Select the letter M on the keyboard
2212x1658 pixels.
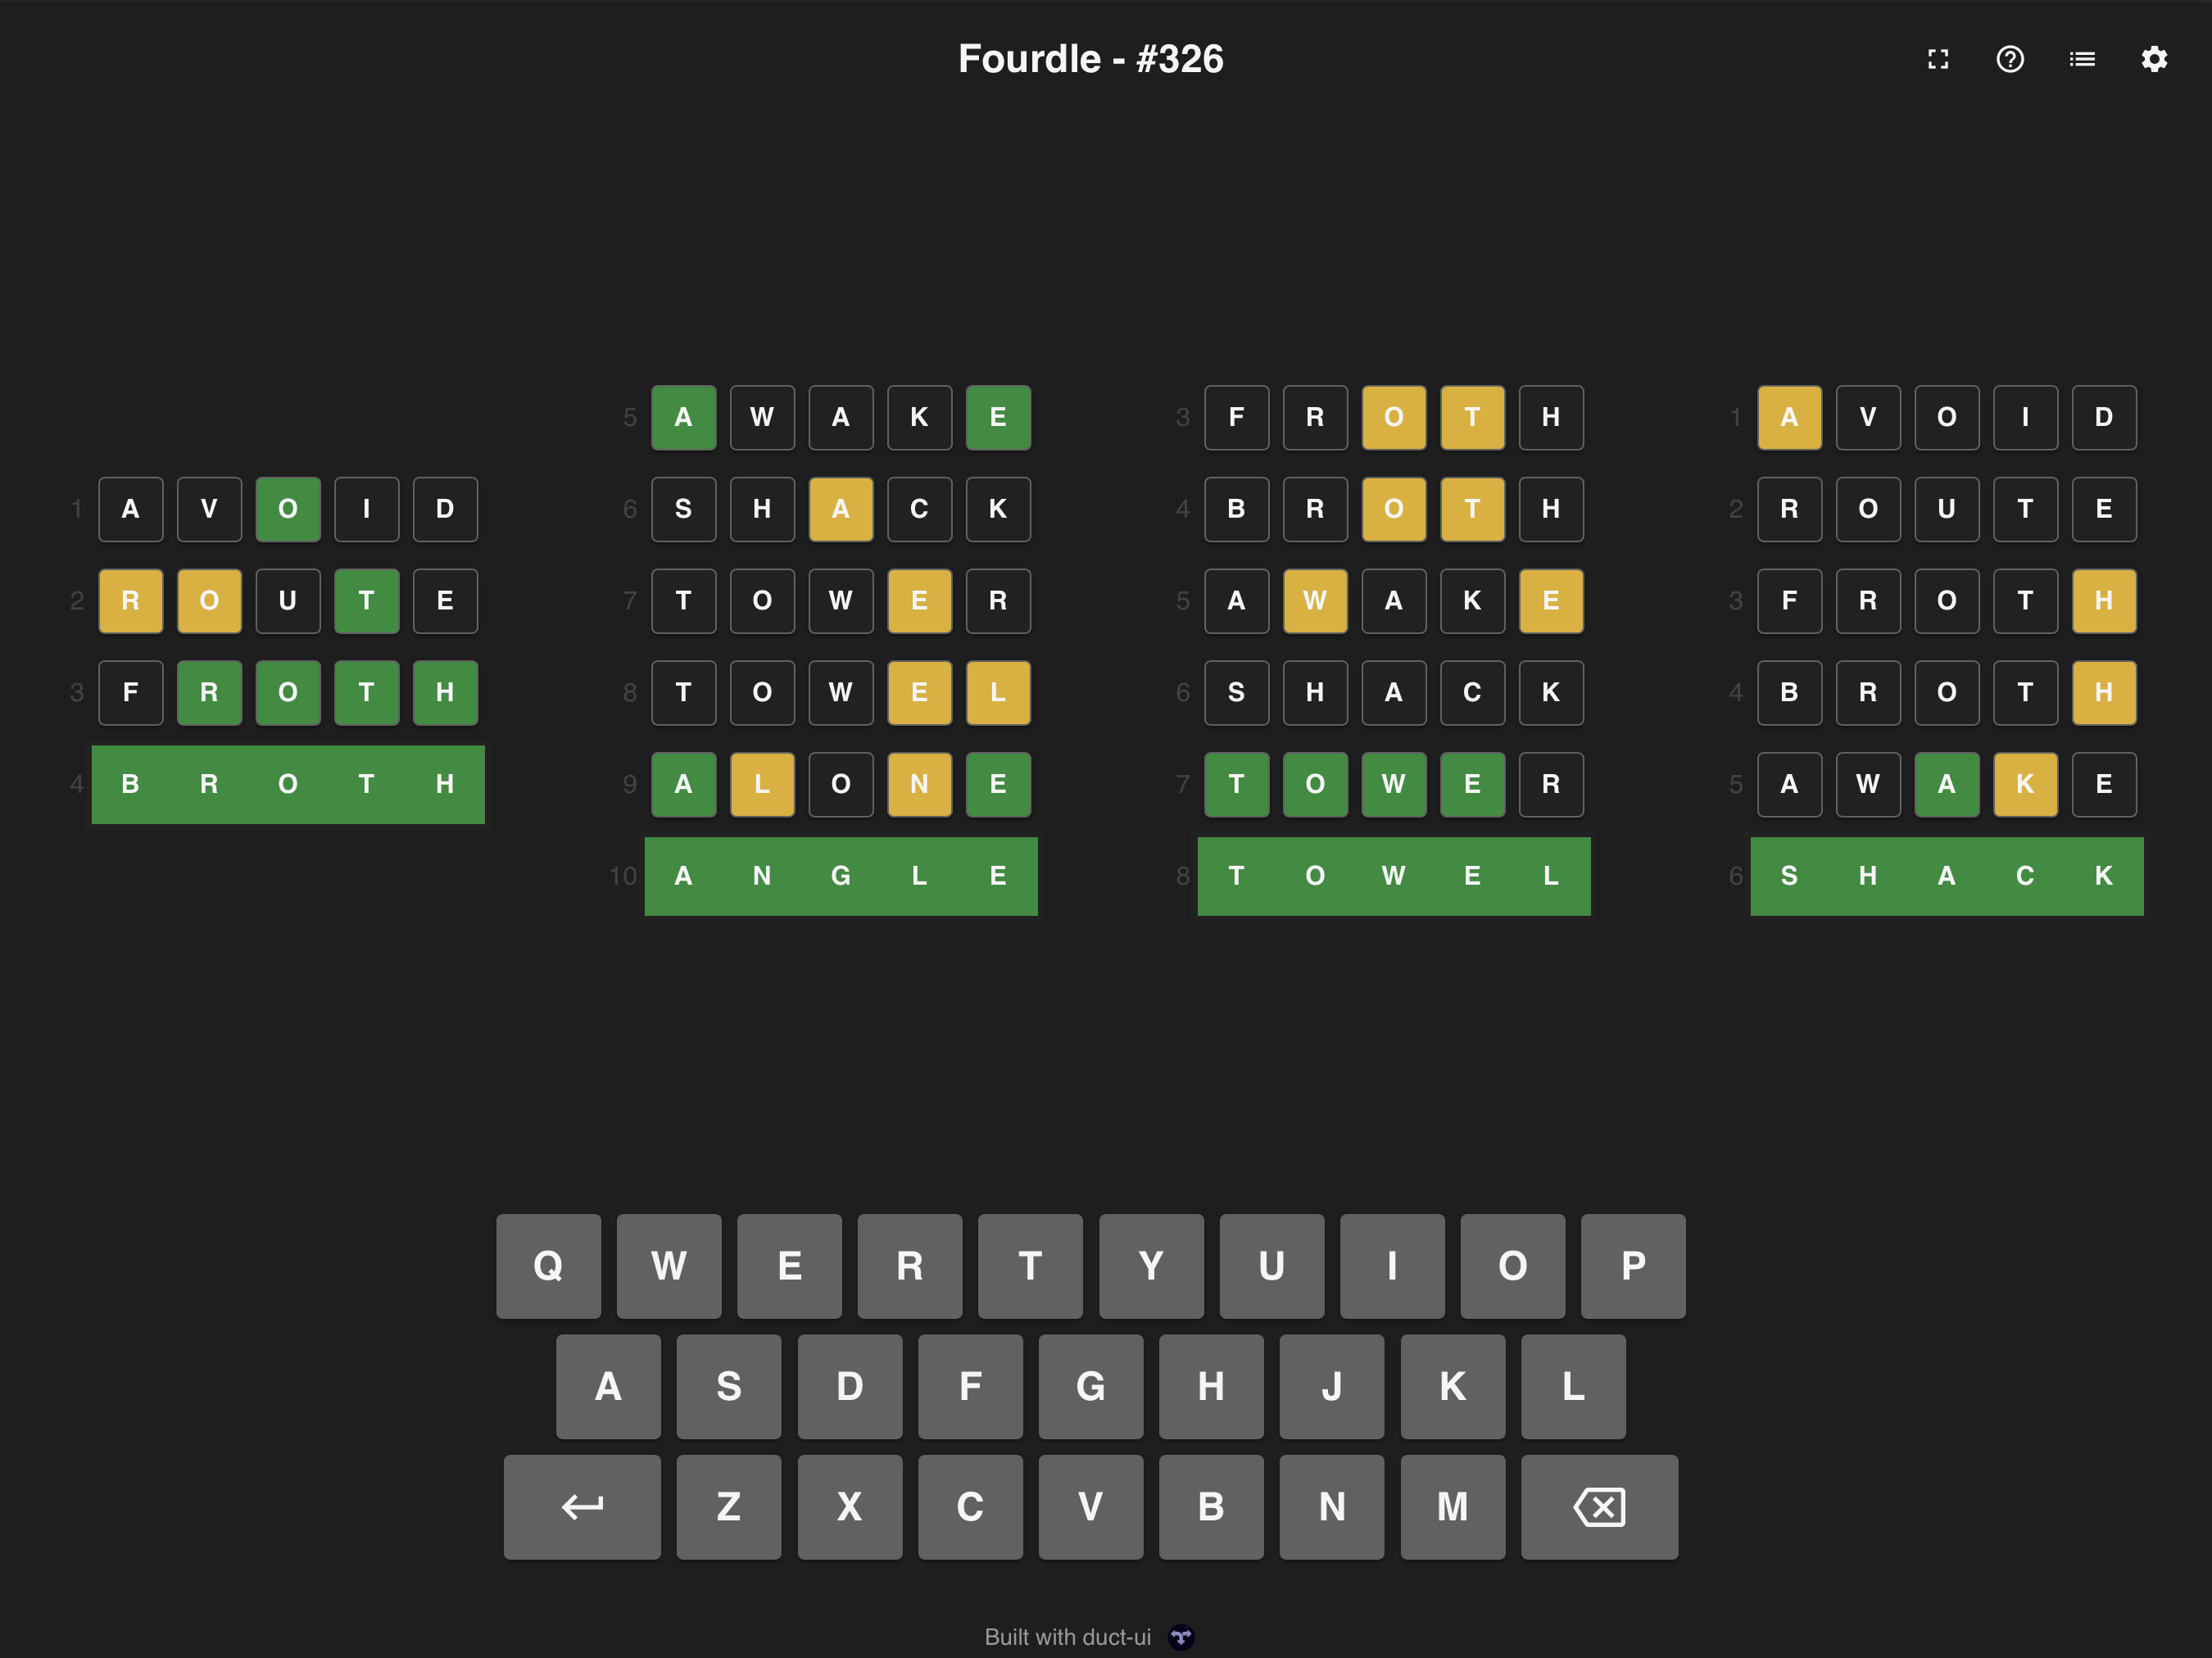coord(1452,1507)
